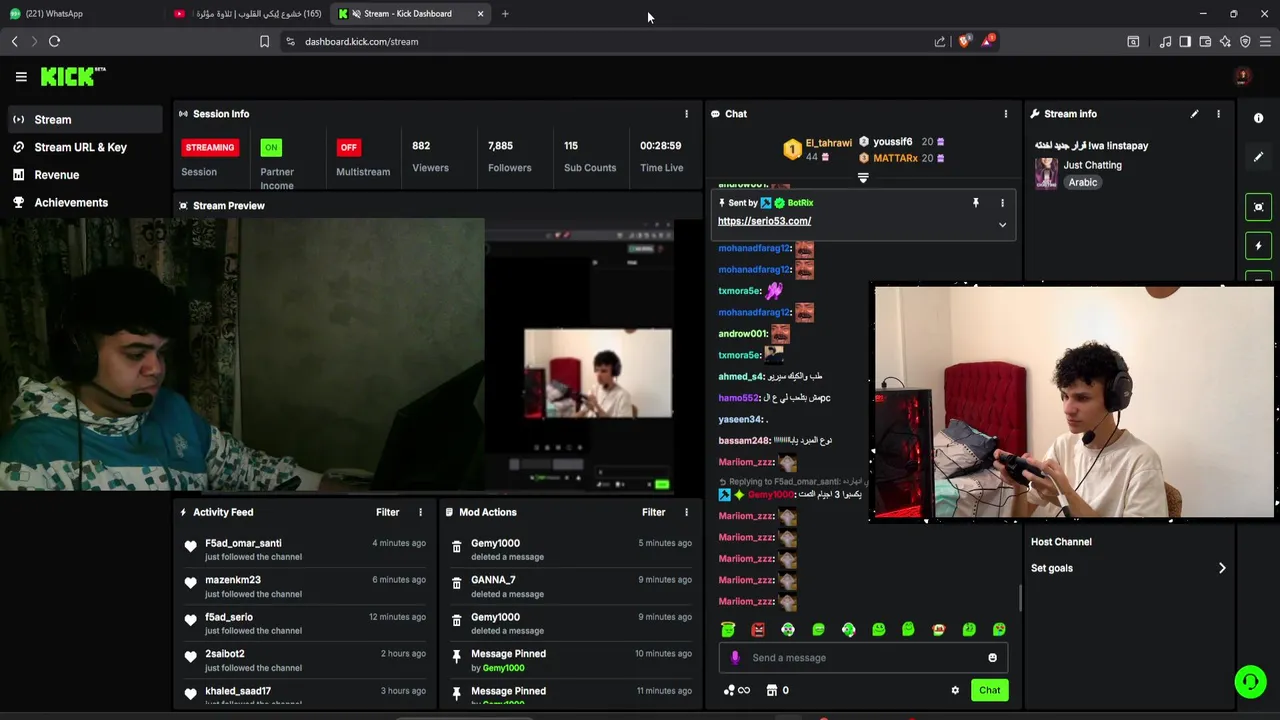Click the chat scrollbar

click(1020, 597)
